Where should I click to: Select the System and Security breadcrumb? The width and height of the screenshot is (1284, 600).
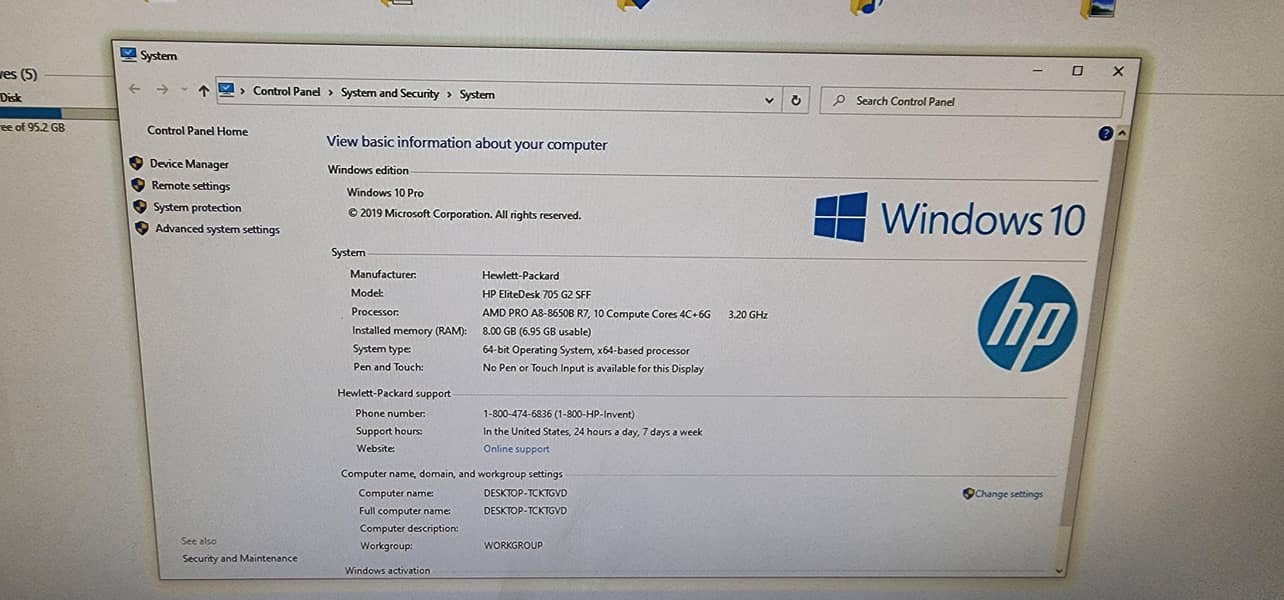390,93
